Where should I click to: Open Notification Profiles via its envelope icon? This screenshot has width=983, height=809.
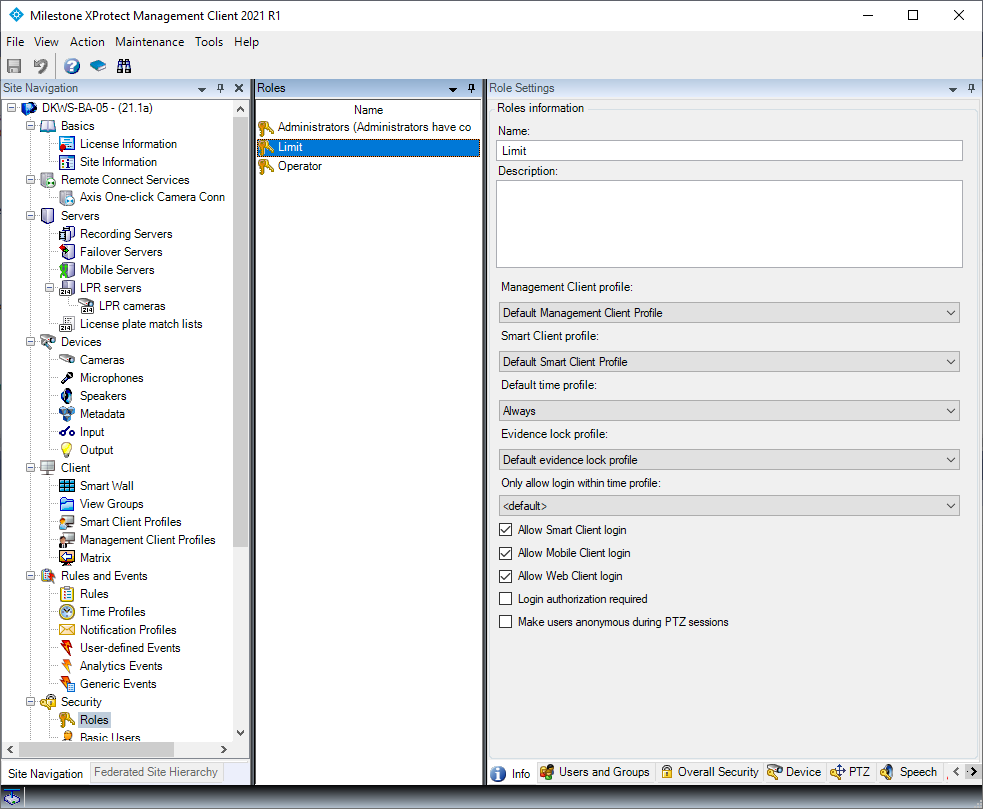pos(68,629)
